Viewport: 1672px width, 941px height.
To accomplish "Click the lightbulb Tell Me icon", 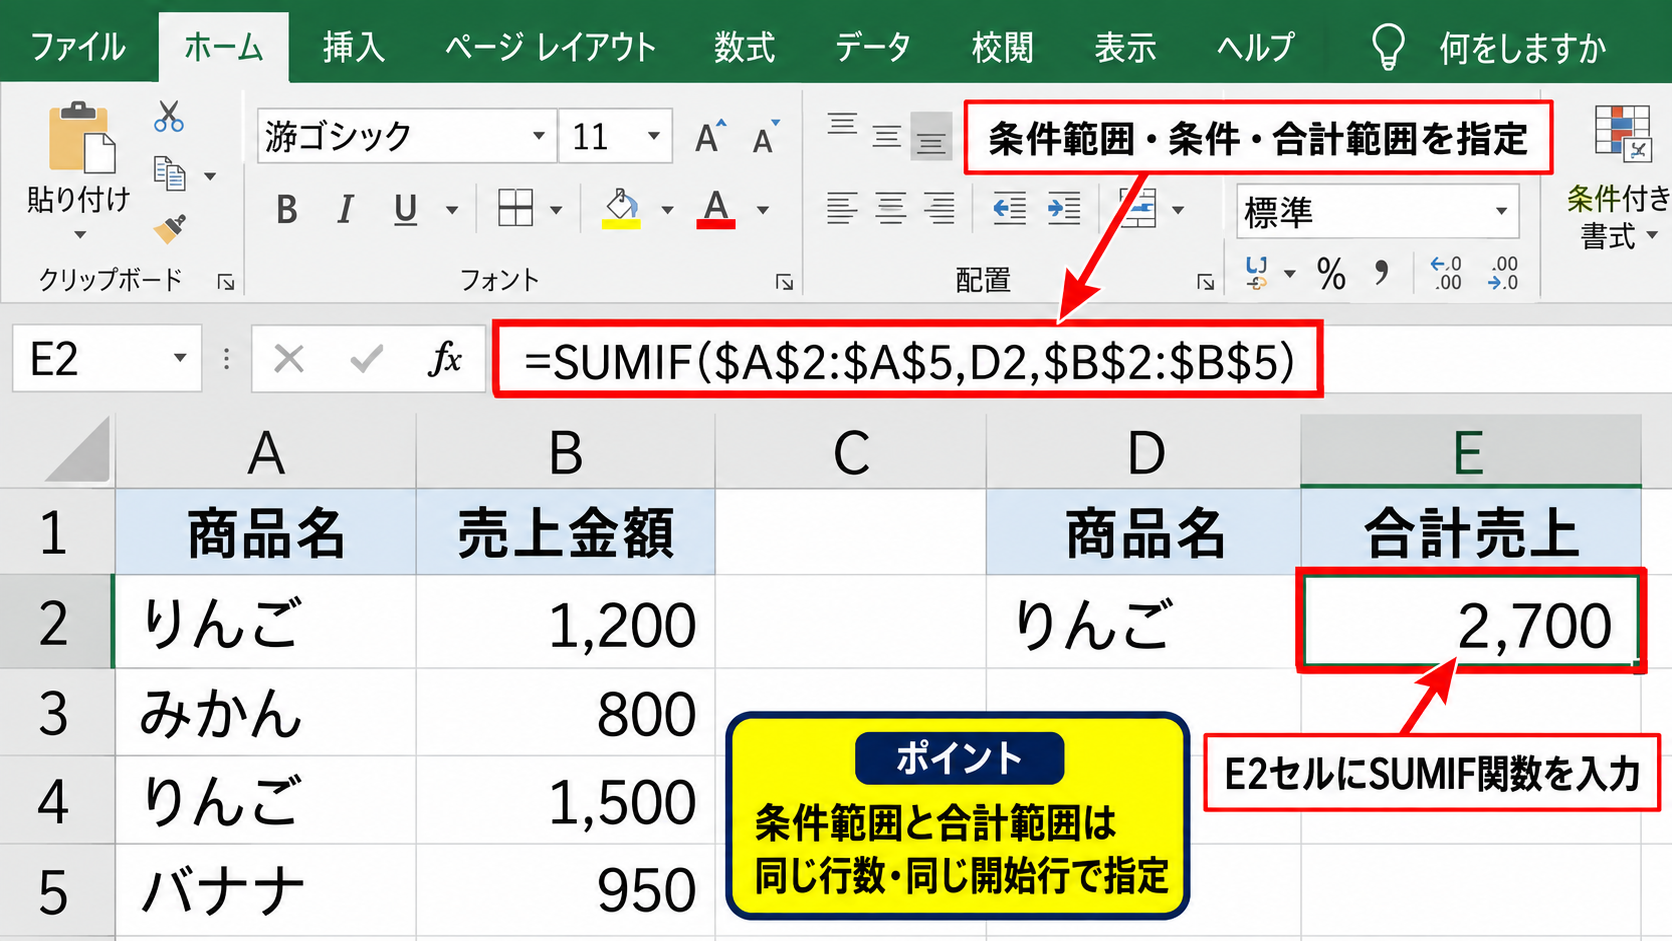I will (x=1388, y=46).
